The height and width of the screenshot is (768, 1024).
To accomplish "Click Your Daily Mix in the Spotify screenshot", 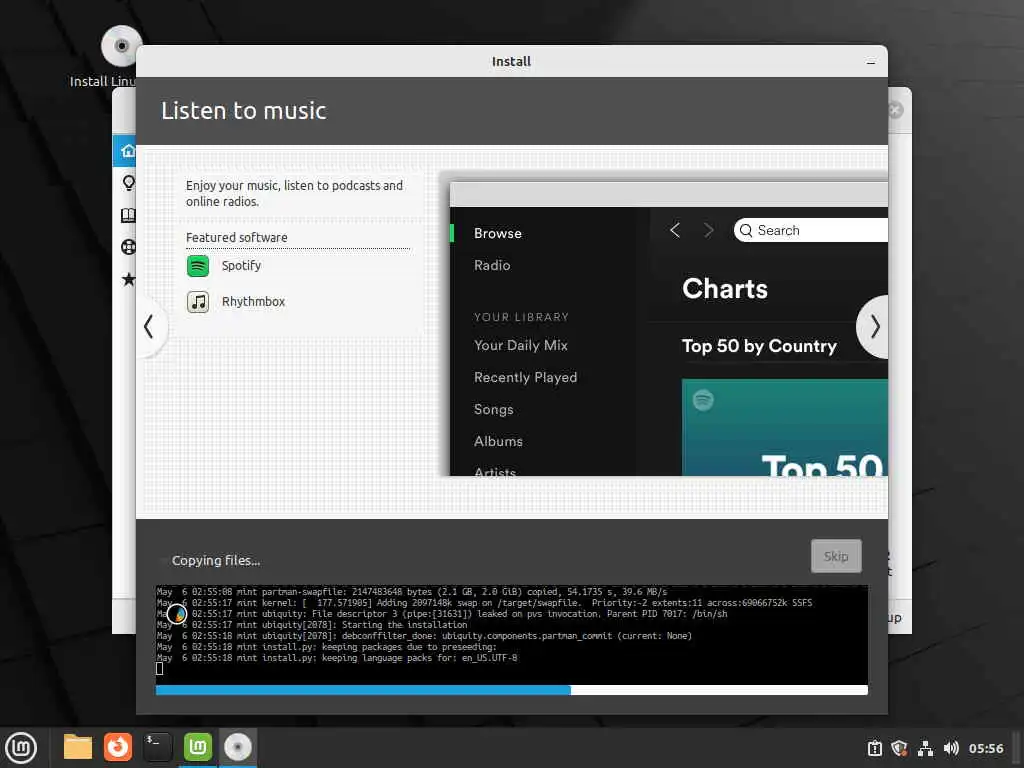I will click(x=520, y=345).
